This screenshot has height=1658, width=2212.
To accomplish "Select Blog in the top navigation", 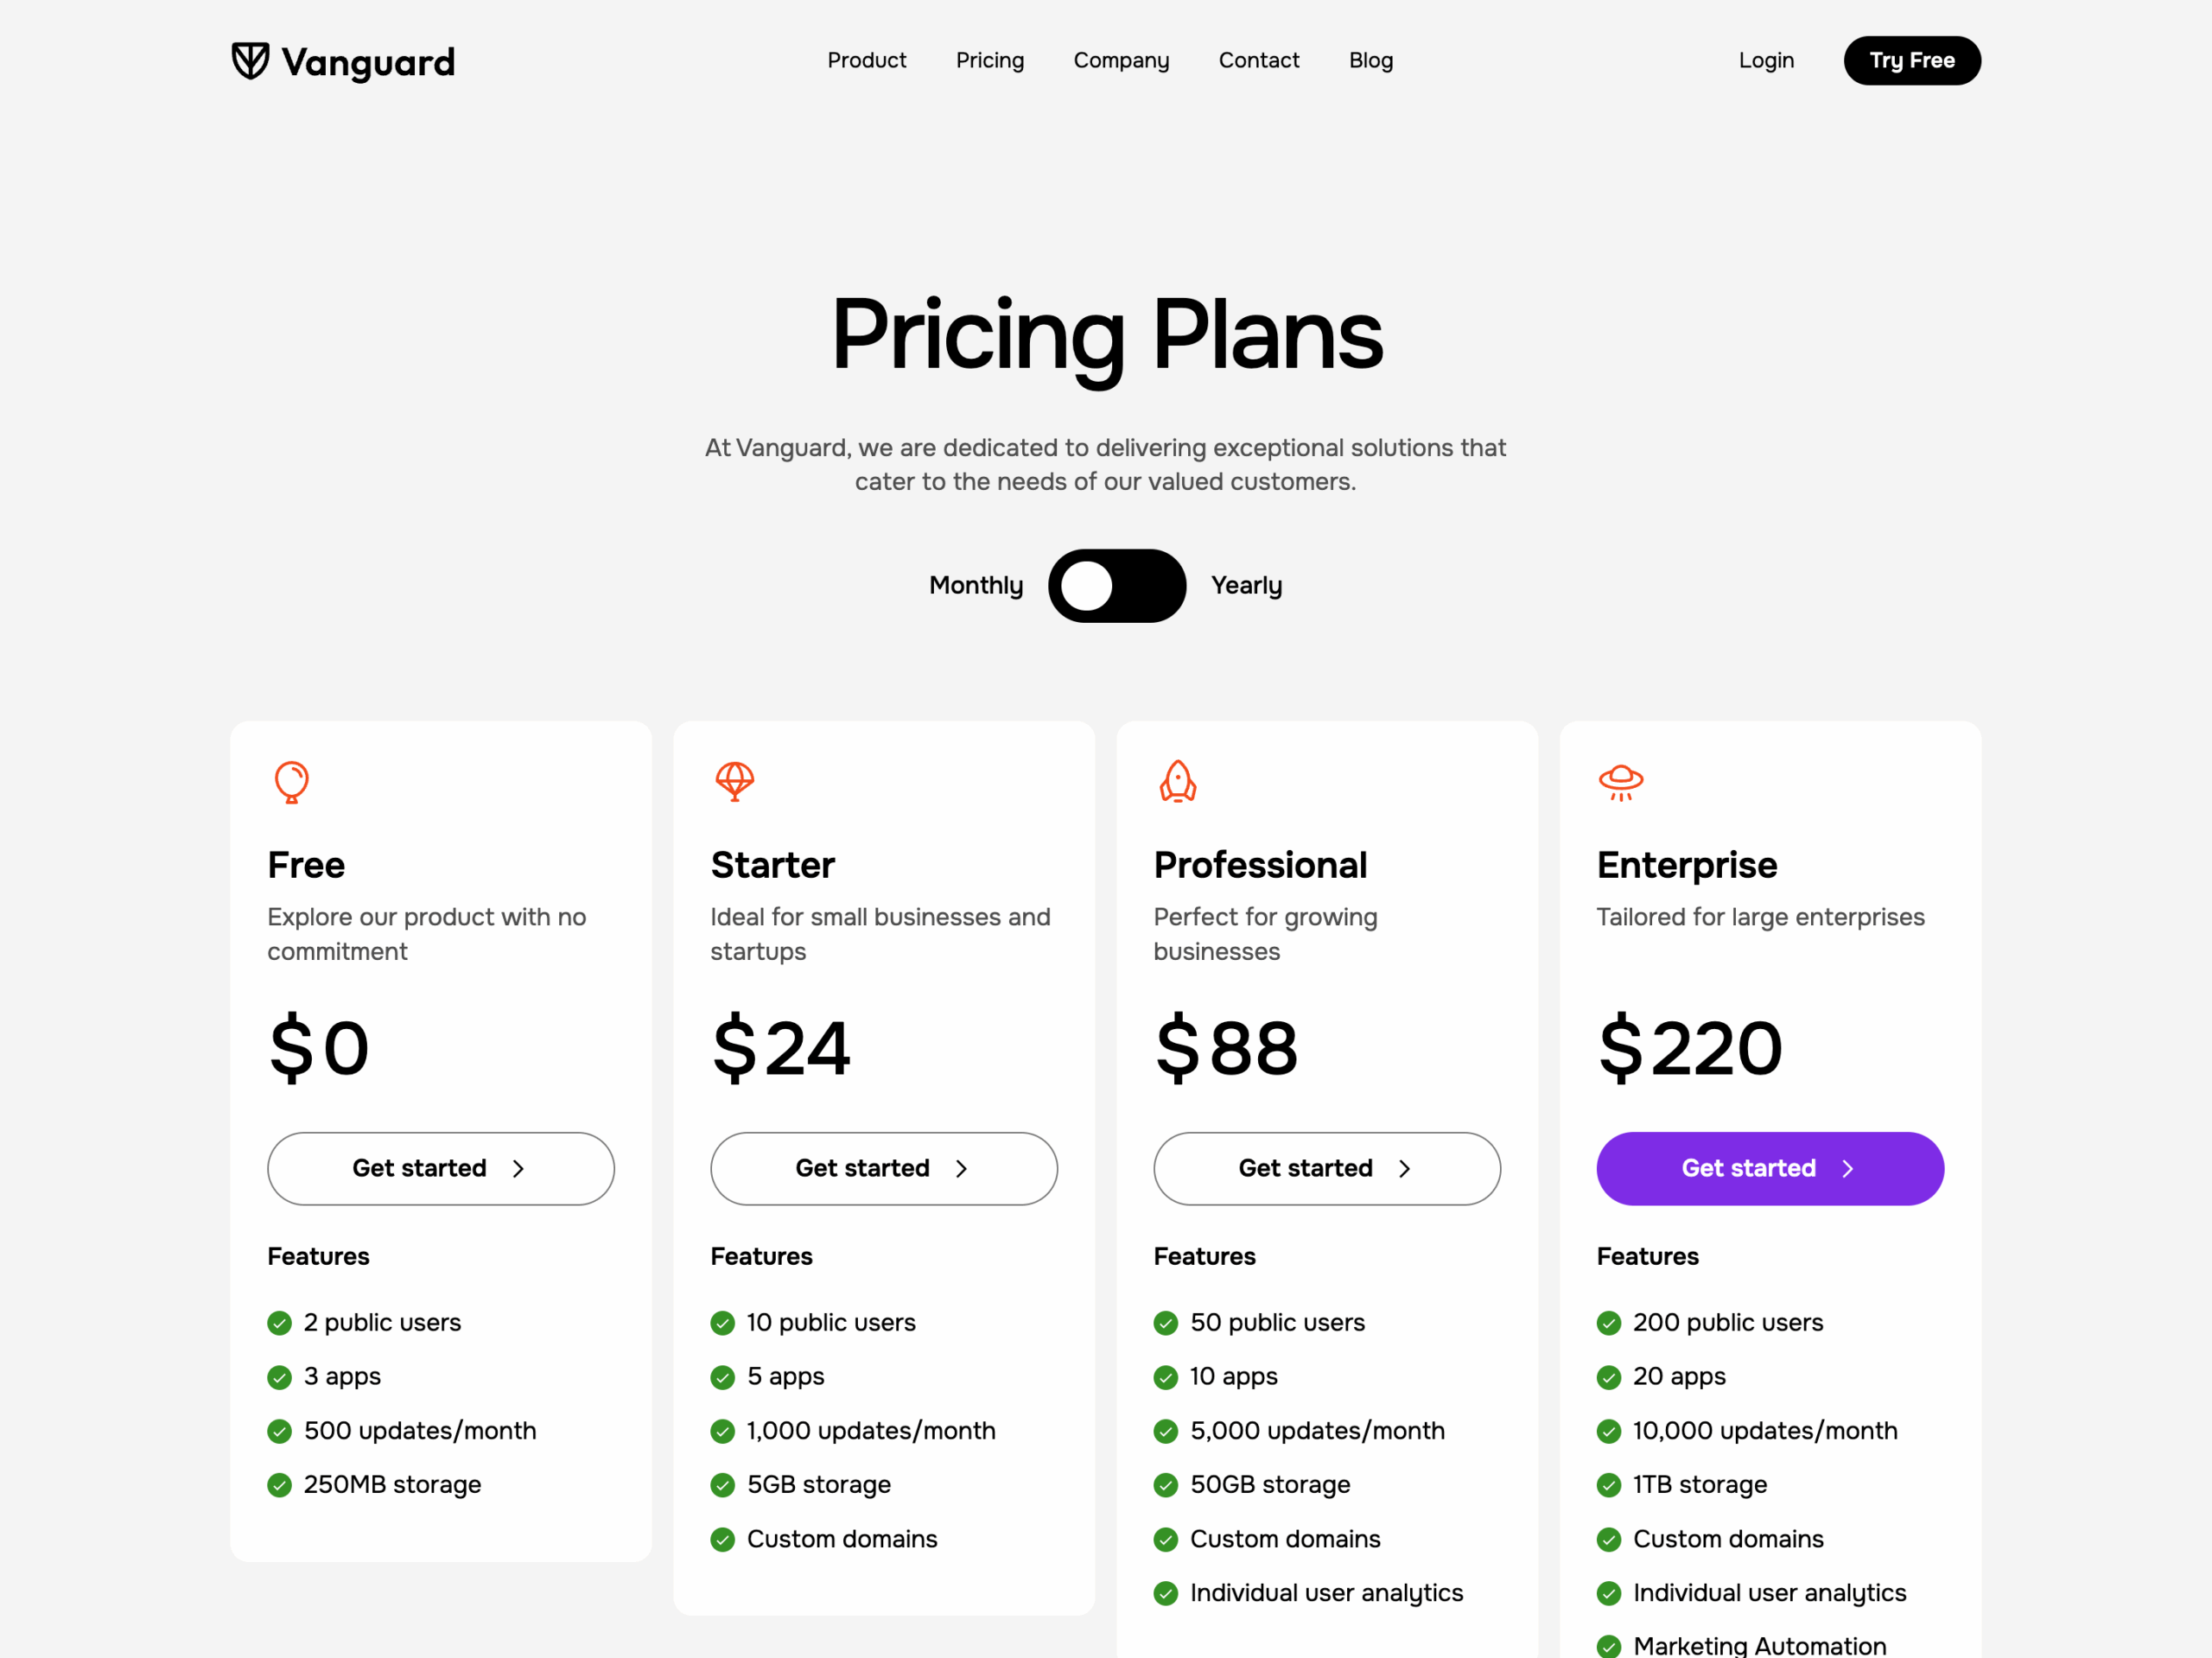I will pyautogui.click(x=1370, y=60).
